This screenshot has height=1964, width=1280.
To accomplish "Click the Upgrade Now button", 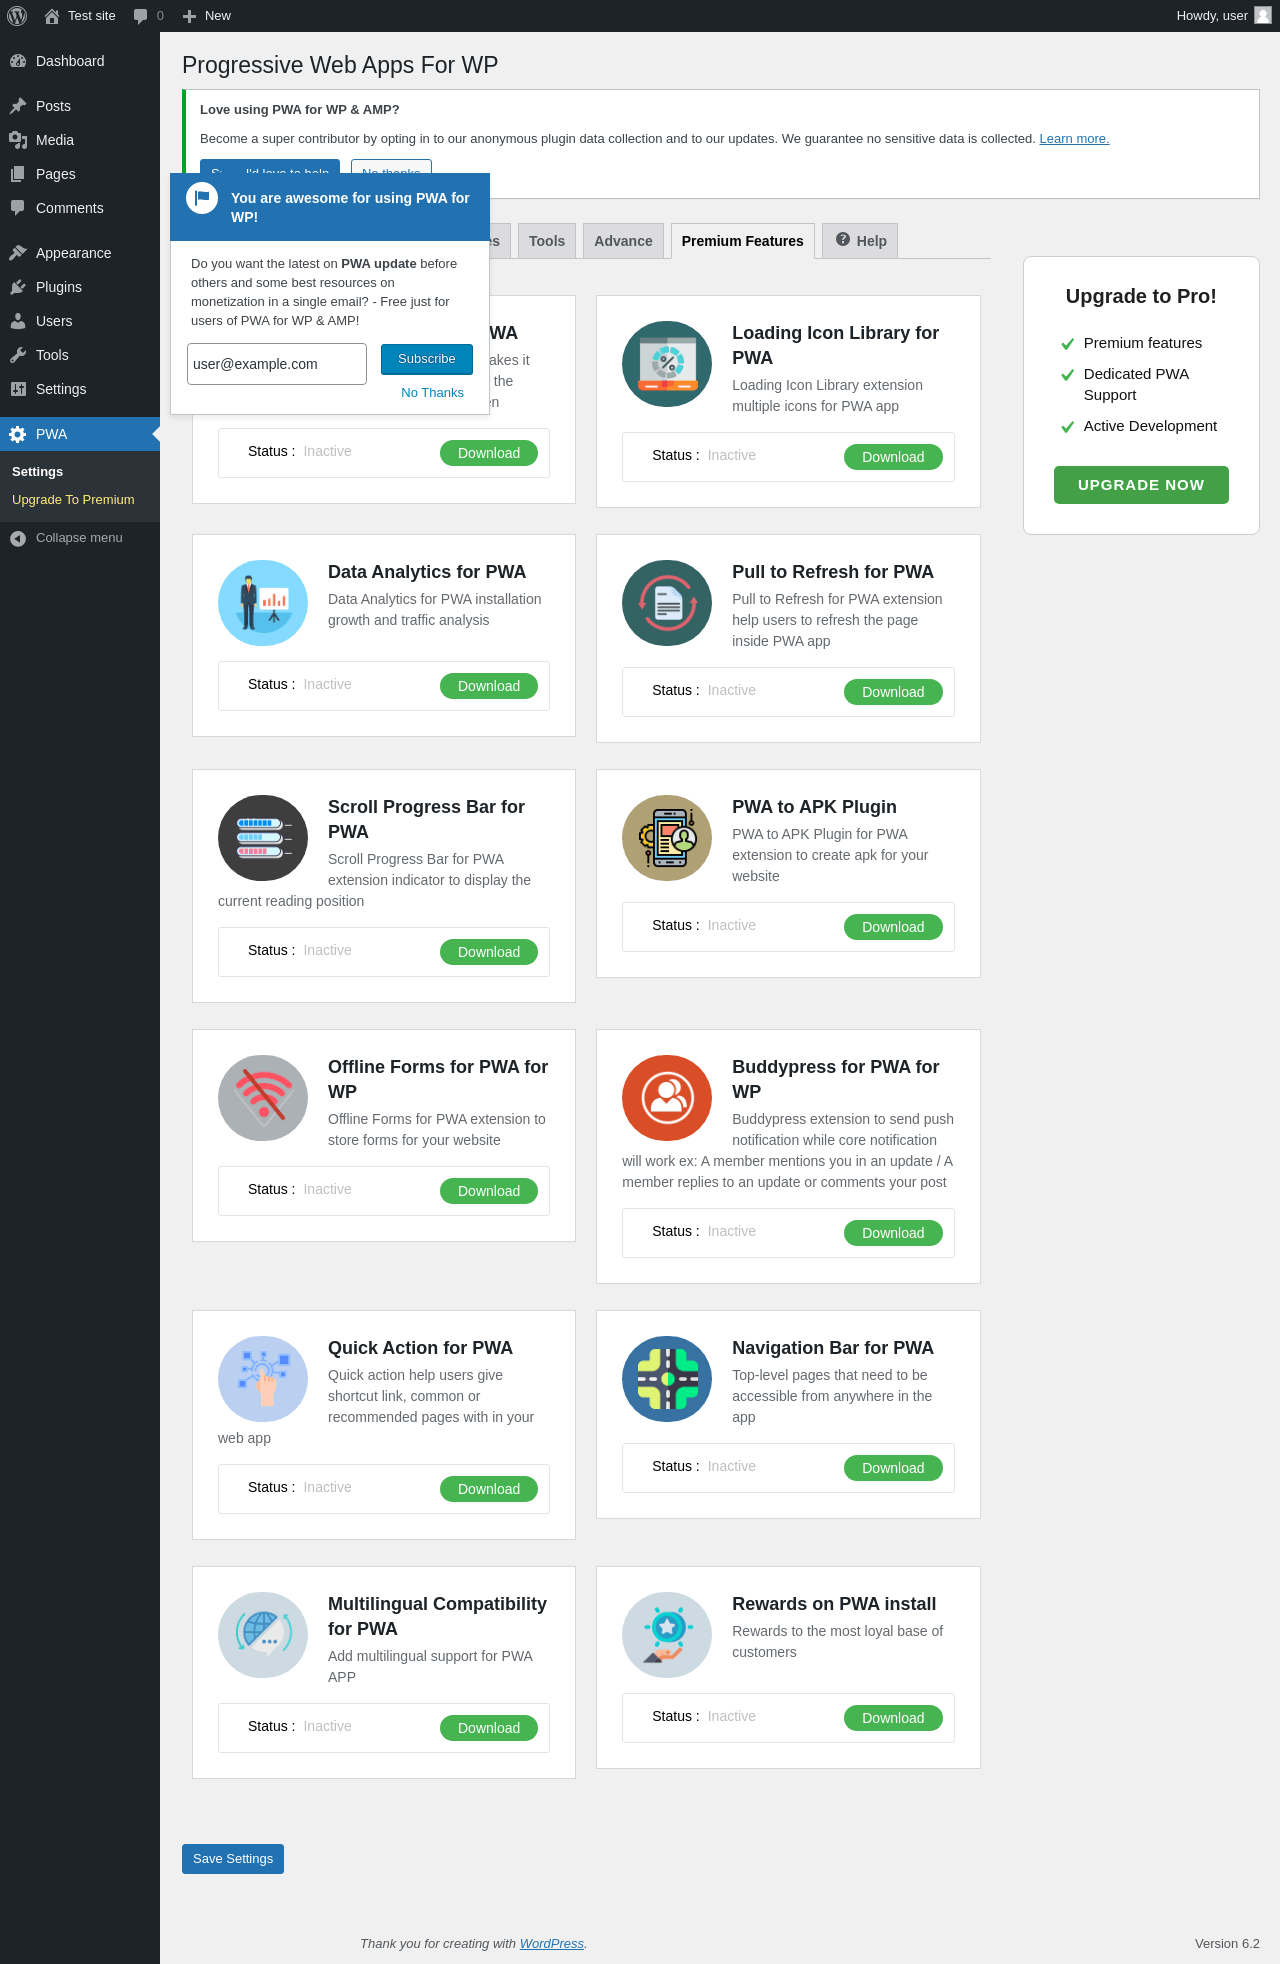I will [x=1141, y=485].
